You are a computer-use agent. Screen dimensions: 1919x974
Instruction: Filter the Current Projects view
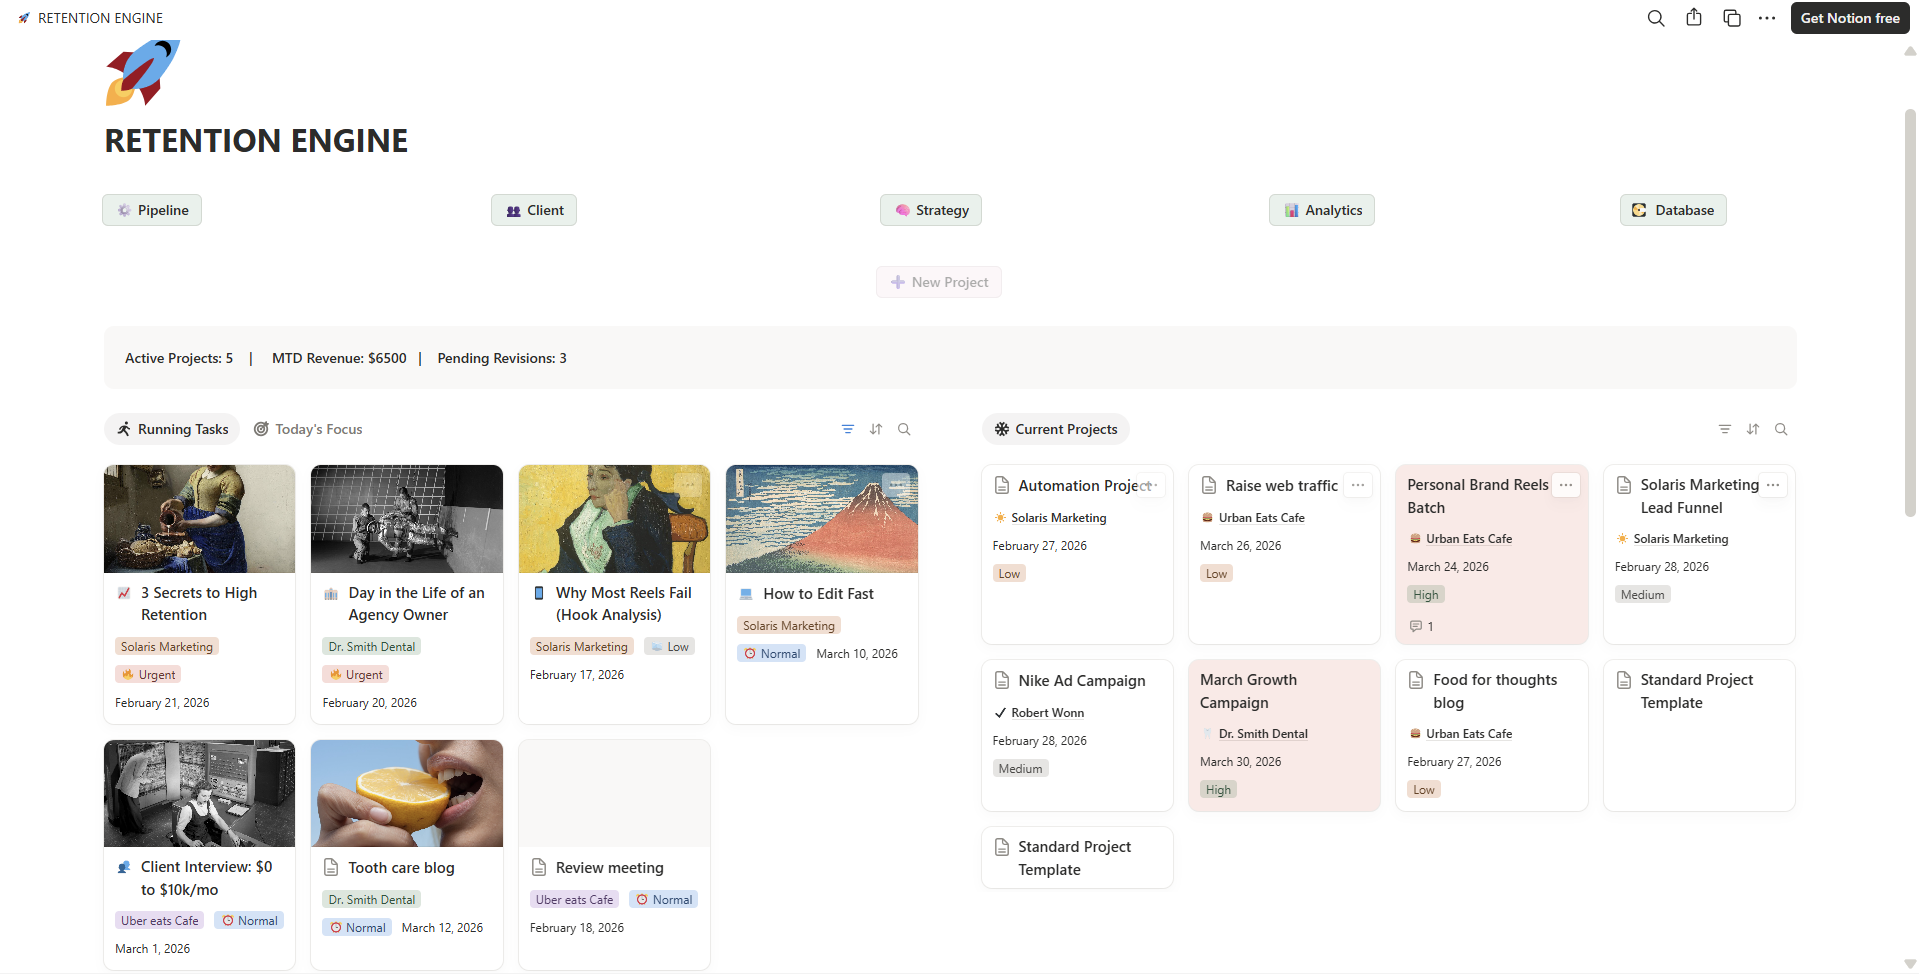point(1725,429)
